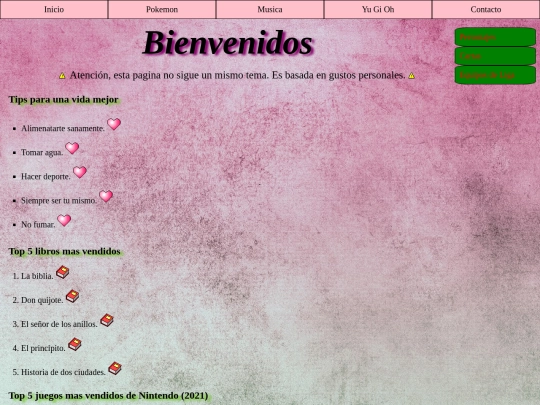Click the warning icon before Atención
The height and width of the screenshot is (405, 540).
click(x=62, y=76)
